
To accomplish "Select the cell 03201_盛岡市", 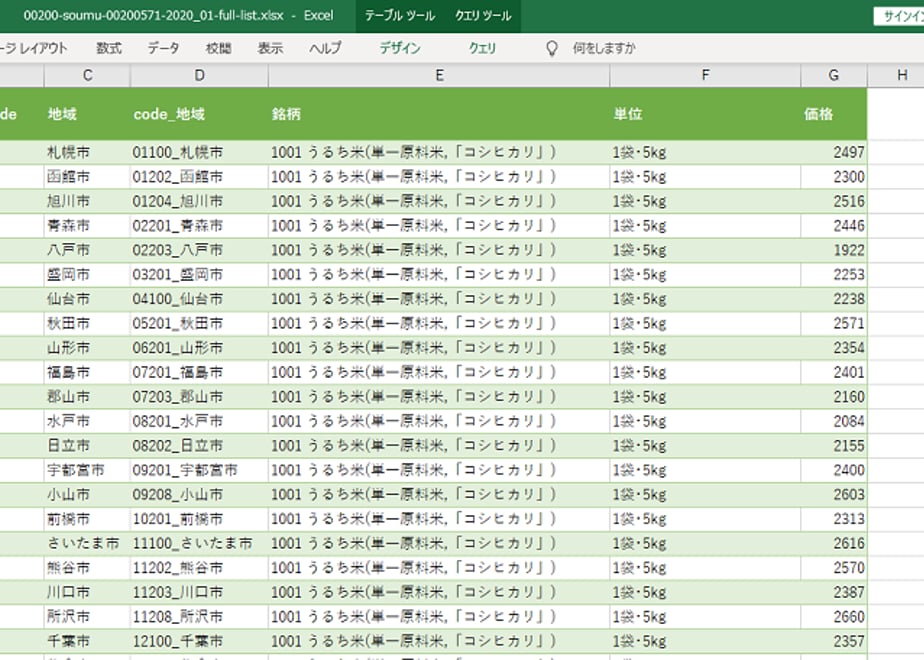I will point(199,275).
